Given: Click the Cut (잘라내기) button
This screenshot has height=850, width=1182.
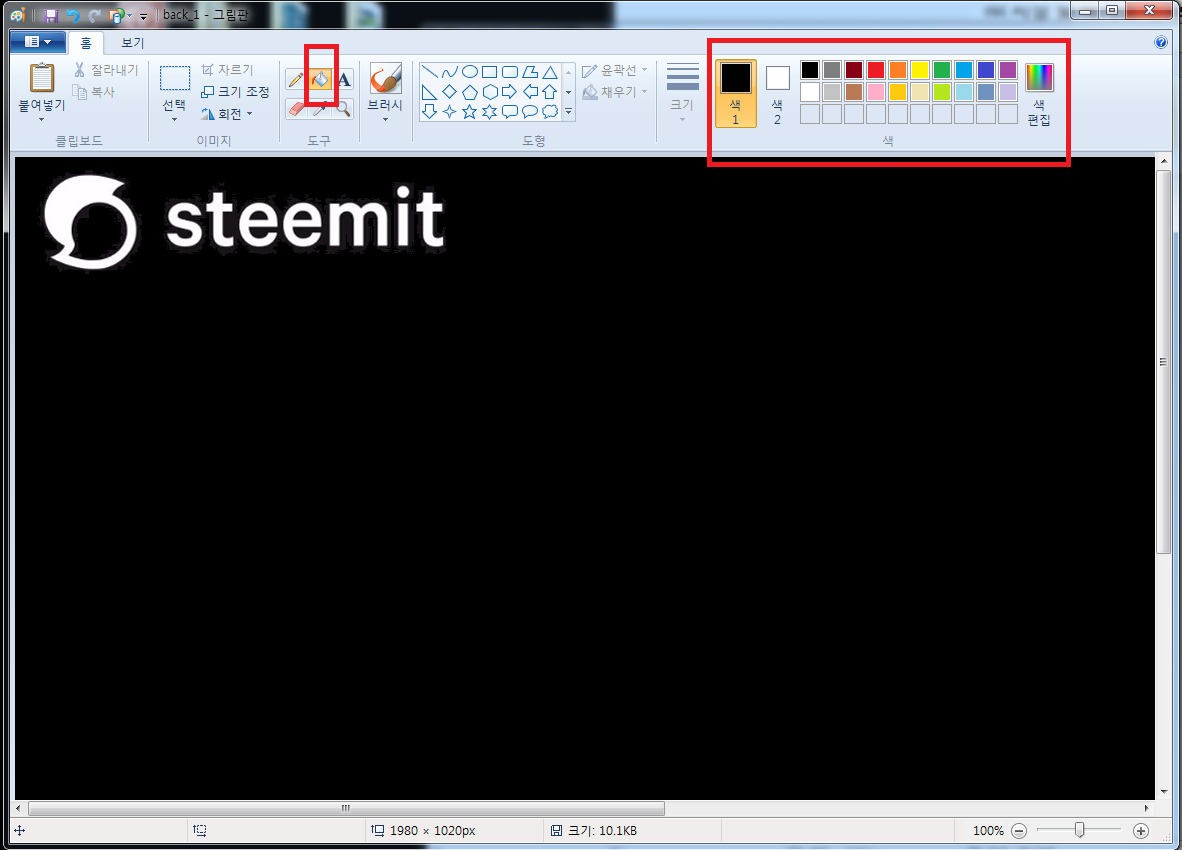Looking at the screenshot, I should [106, 70].
